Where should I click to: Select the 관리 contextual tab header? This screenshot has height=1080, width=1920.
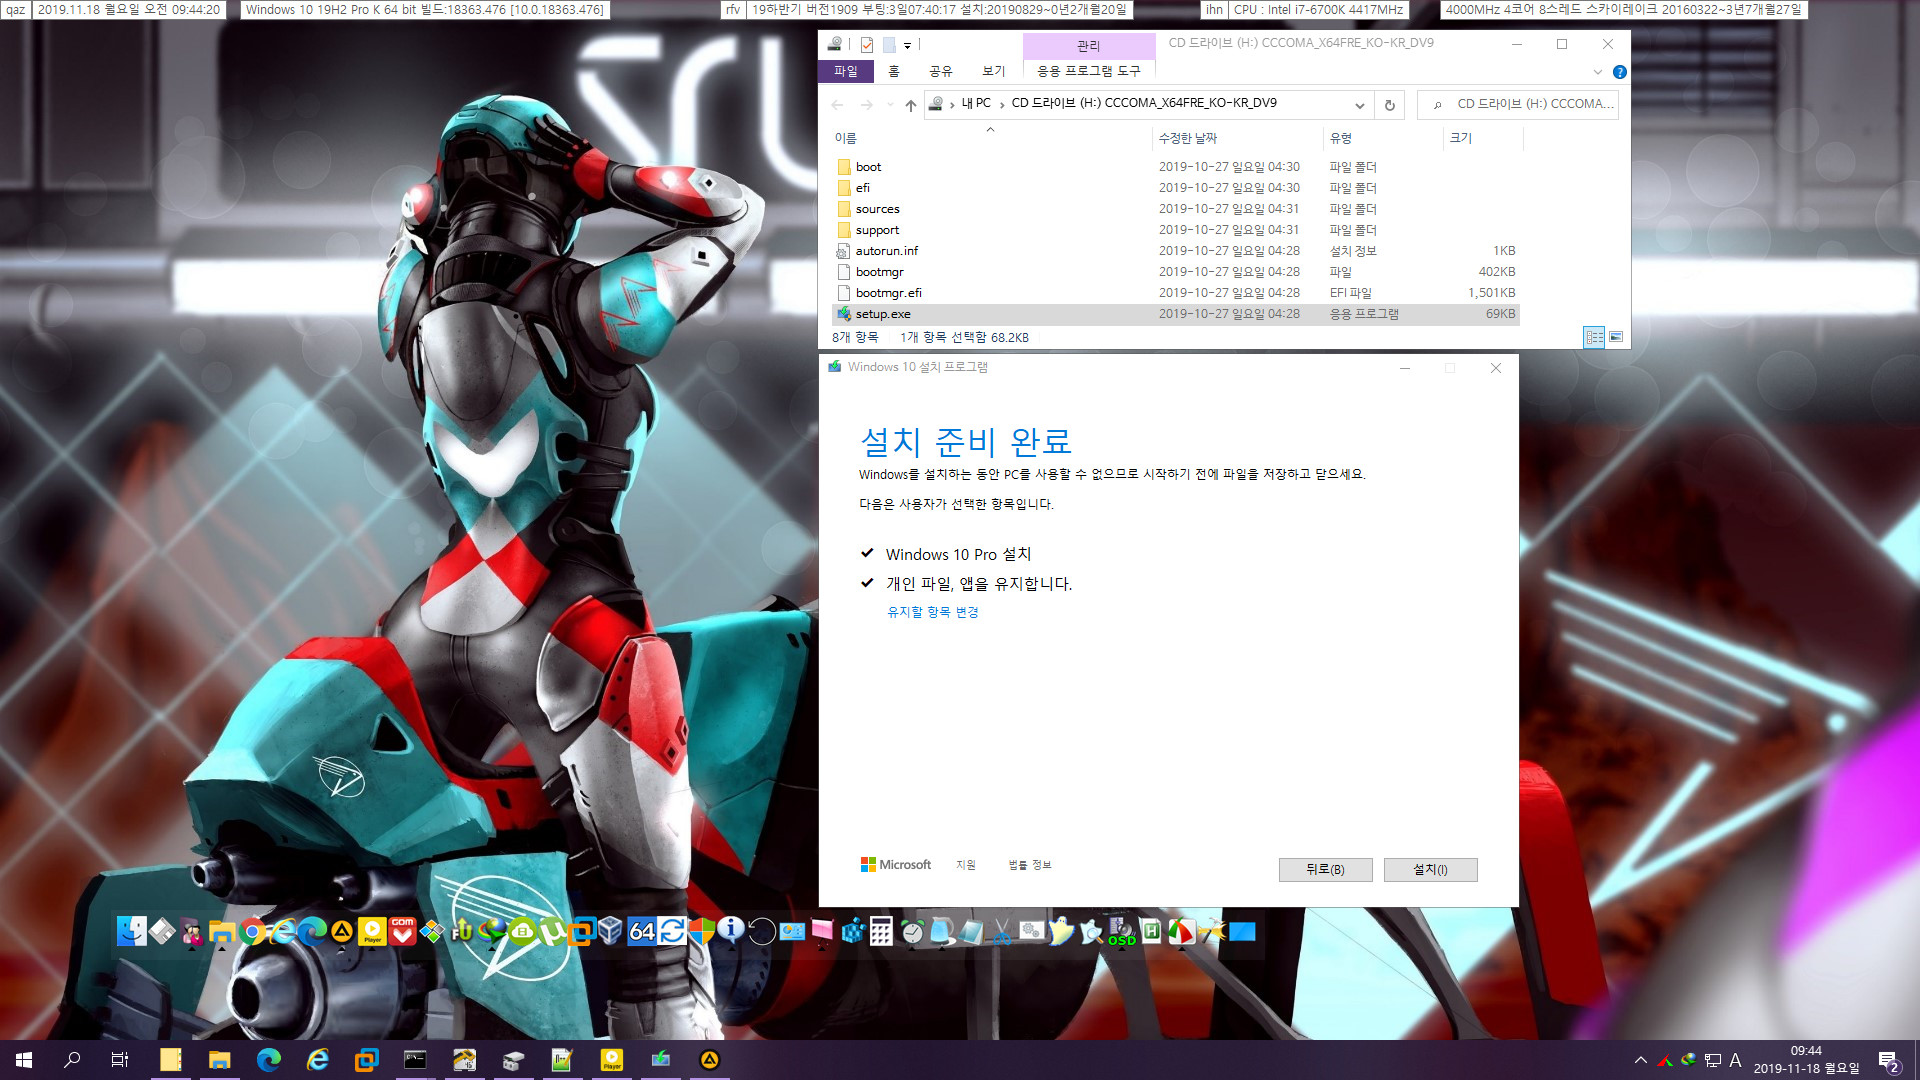coord(1088,46)
